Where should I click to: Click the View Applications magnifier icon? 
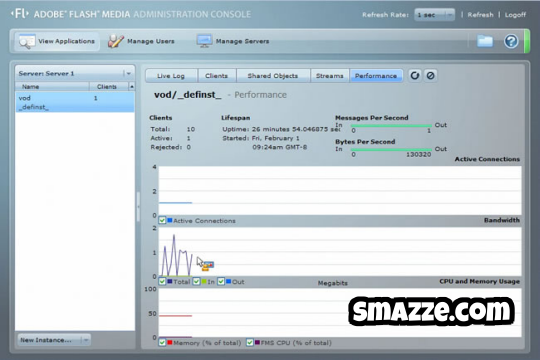point(27,42)
